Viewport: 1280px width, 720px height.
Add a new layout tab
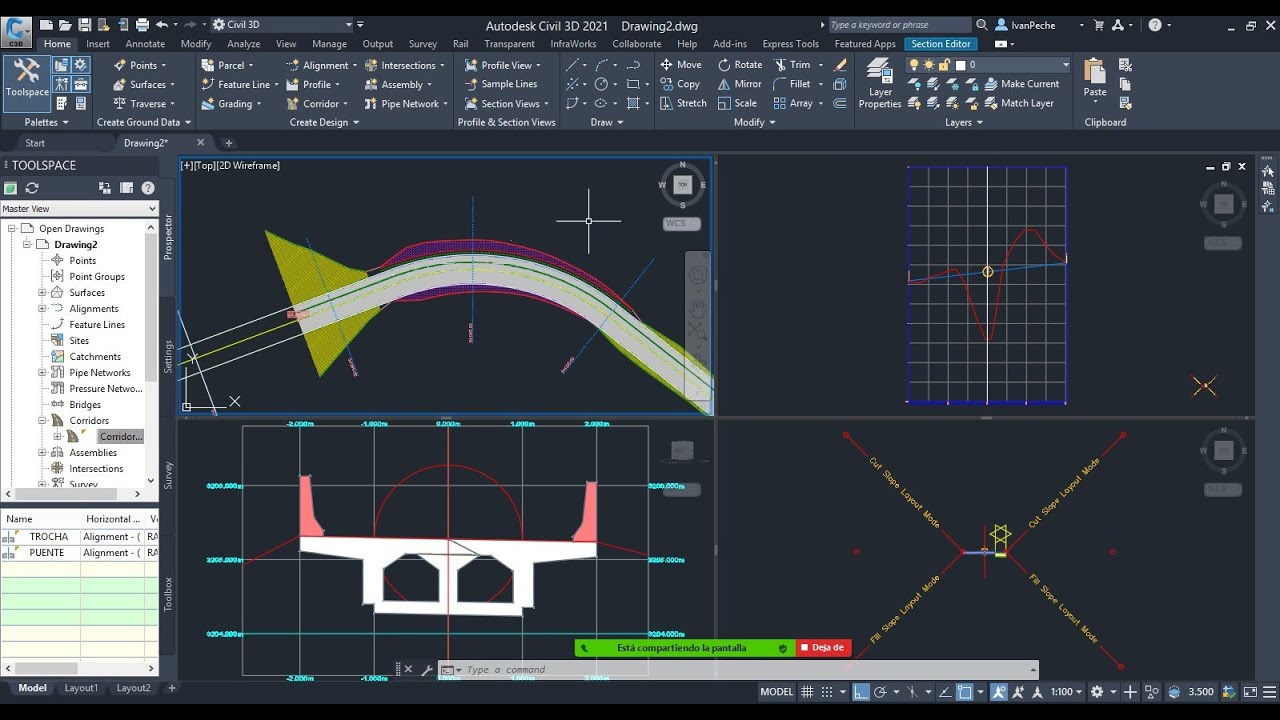[172, 688]
